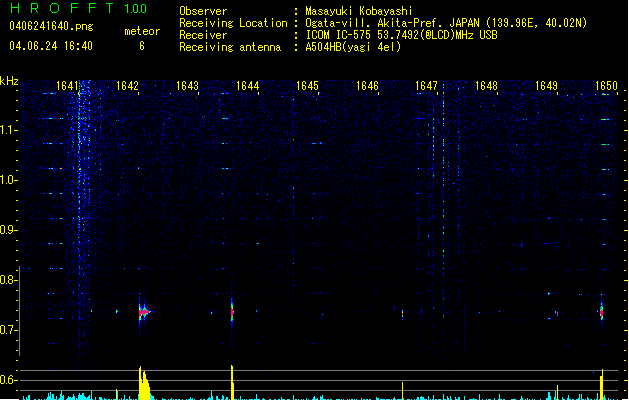Click the 1644 time marker

(248, 86)
